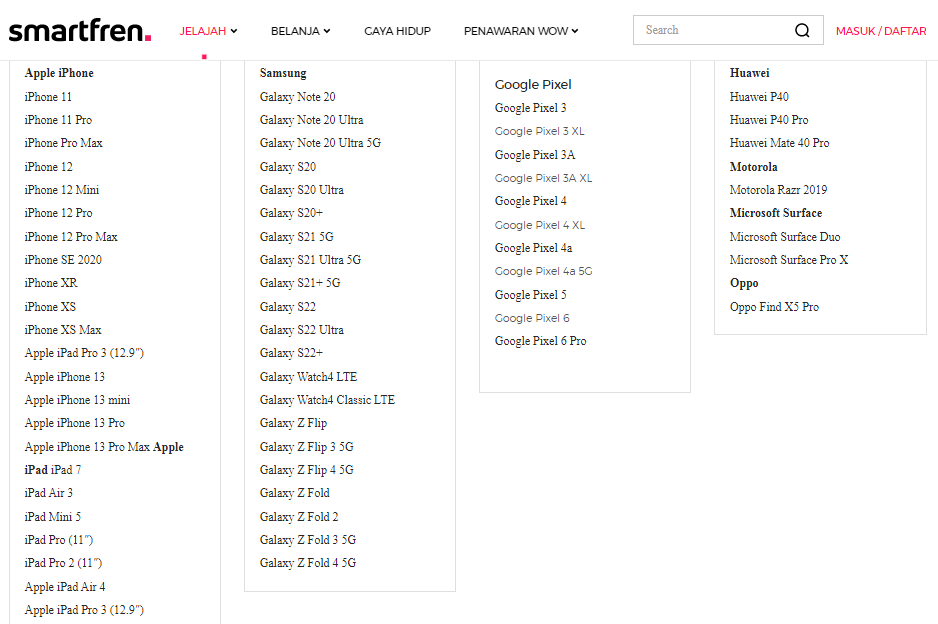The width and height of the screenshot is (938, 624).
Task: Select iPhone 12 Pro Max entry
Action: pos(71,237)
